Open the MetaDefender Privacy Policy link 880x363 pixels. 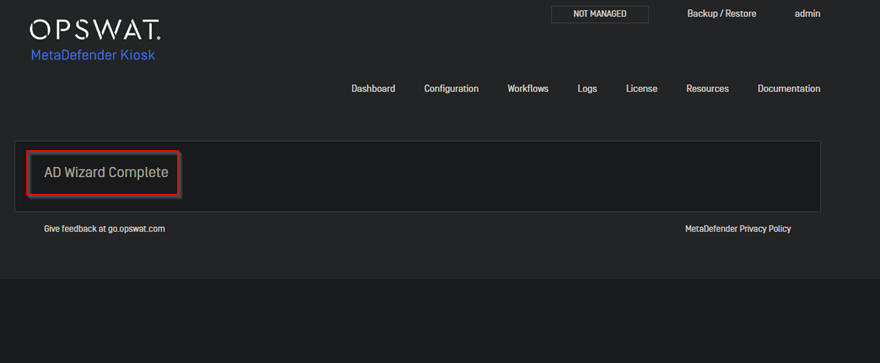(x=738, y=229)
